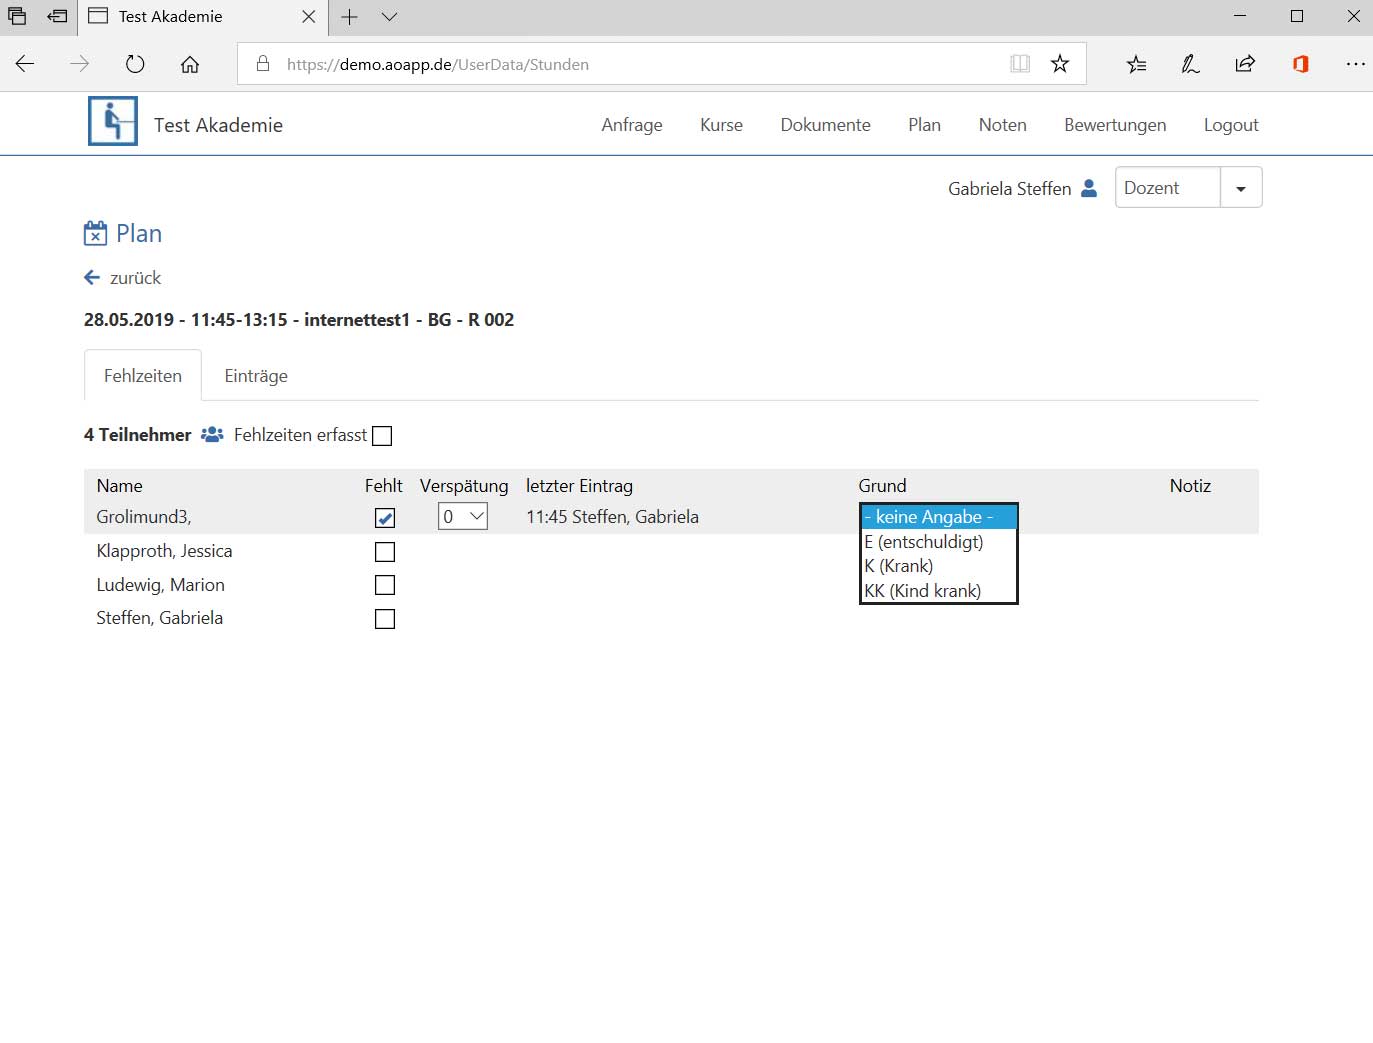Image resolution: width=1373 pixels, height=1043 pixels.
Task: Open the Anfrage menu item
Action: point(632,125)
